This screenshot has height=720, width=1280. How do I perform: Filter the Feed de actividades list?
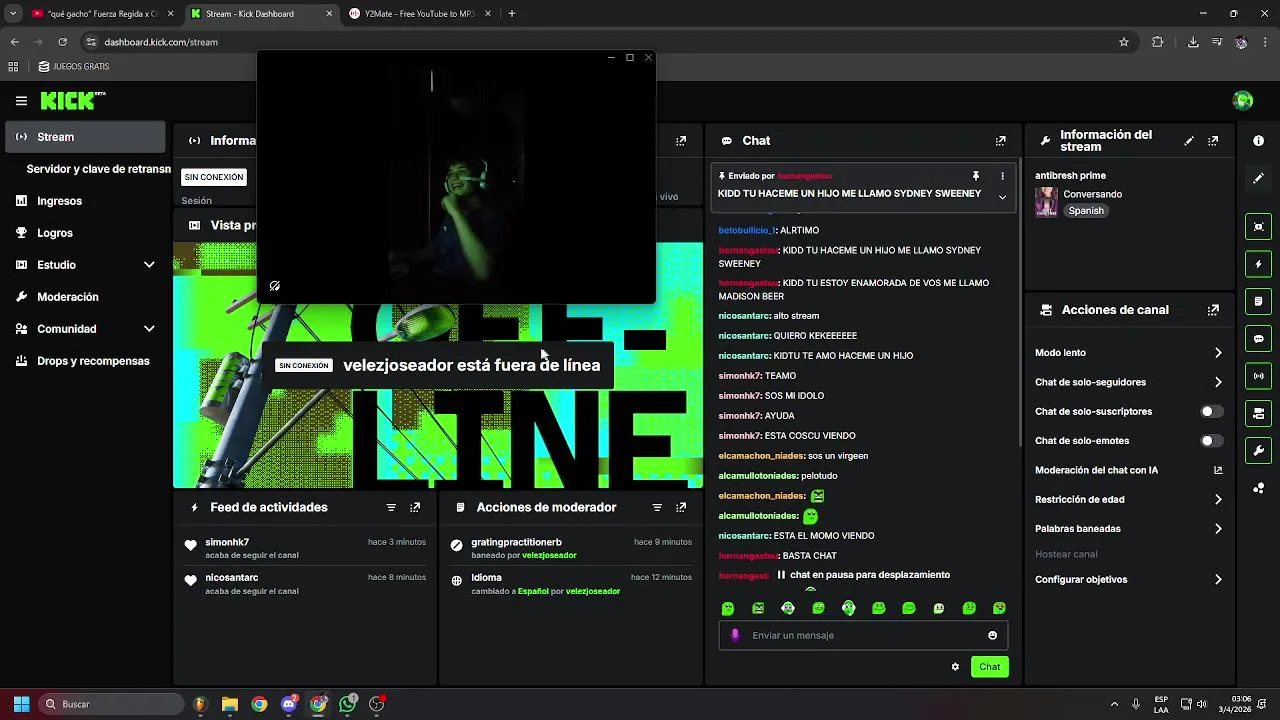(x=391, y=507)
